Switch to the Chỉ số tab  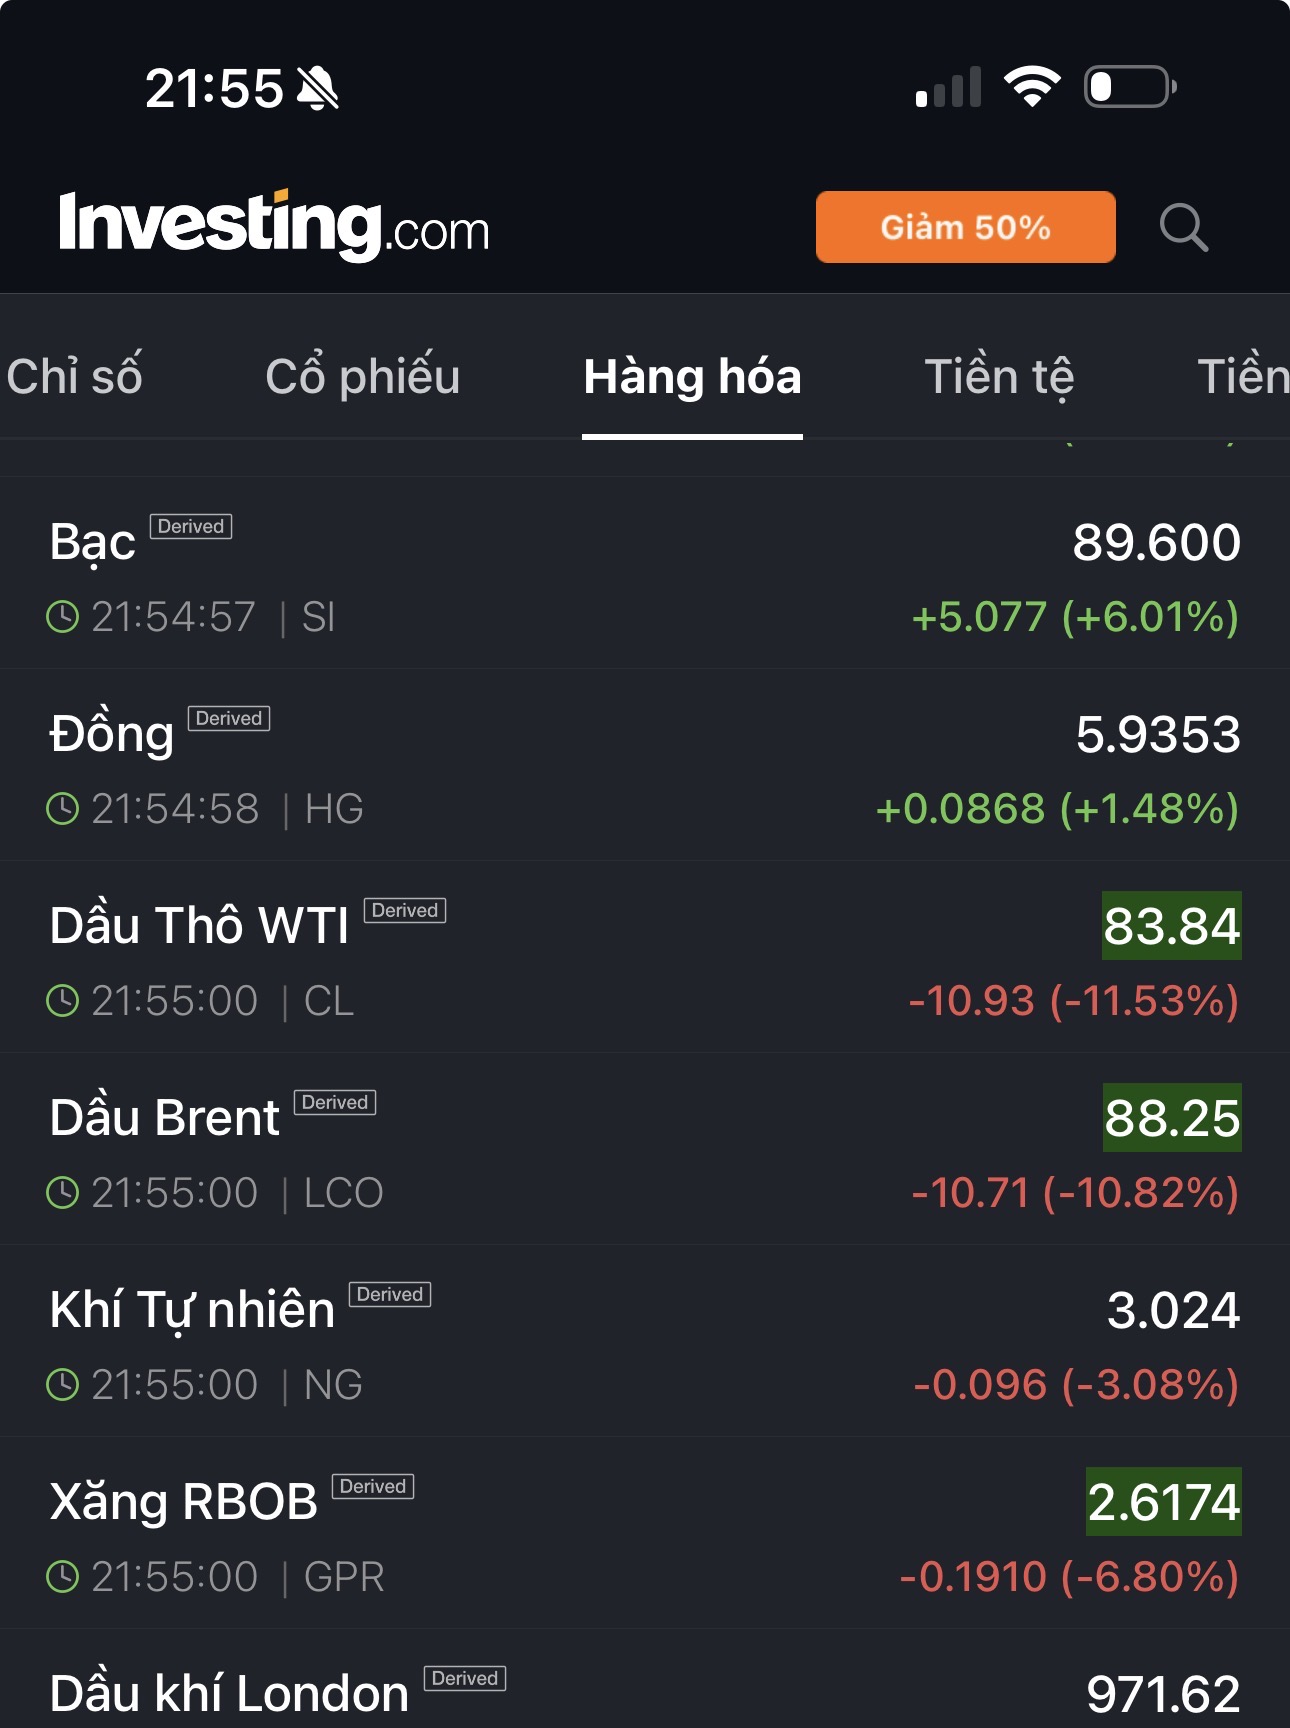(x=75, y=377)
